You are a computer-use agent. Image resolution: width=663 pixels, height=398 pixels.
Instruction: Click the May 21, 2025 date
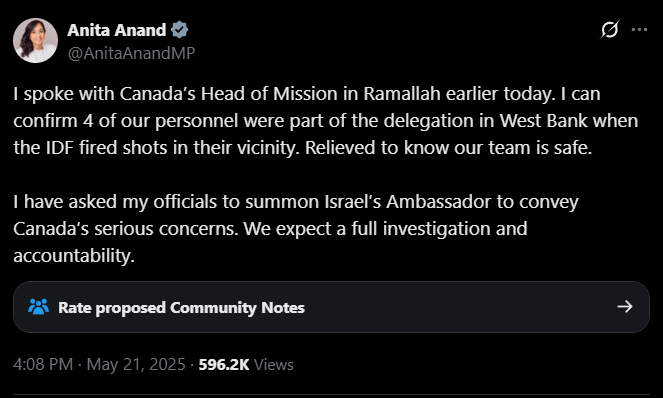[136, 365]
